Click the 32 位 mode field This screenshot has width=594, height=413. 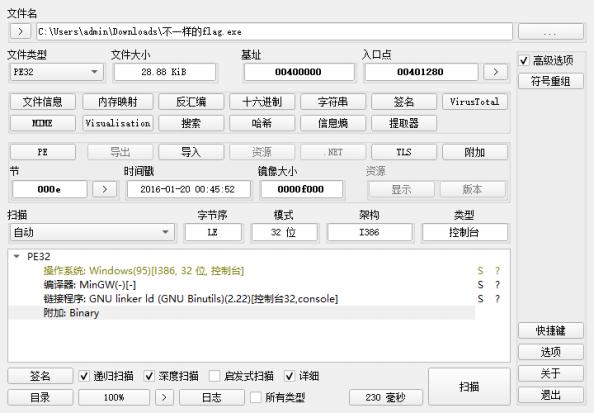point(284,232)
